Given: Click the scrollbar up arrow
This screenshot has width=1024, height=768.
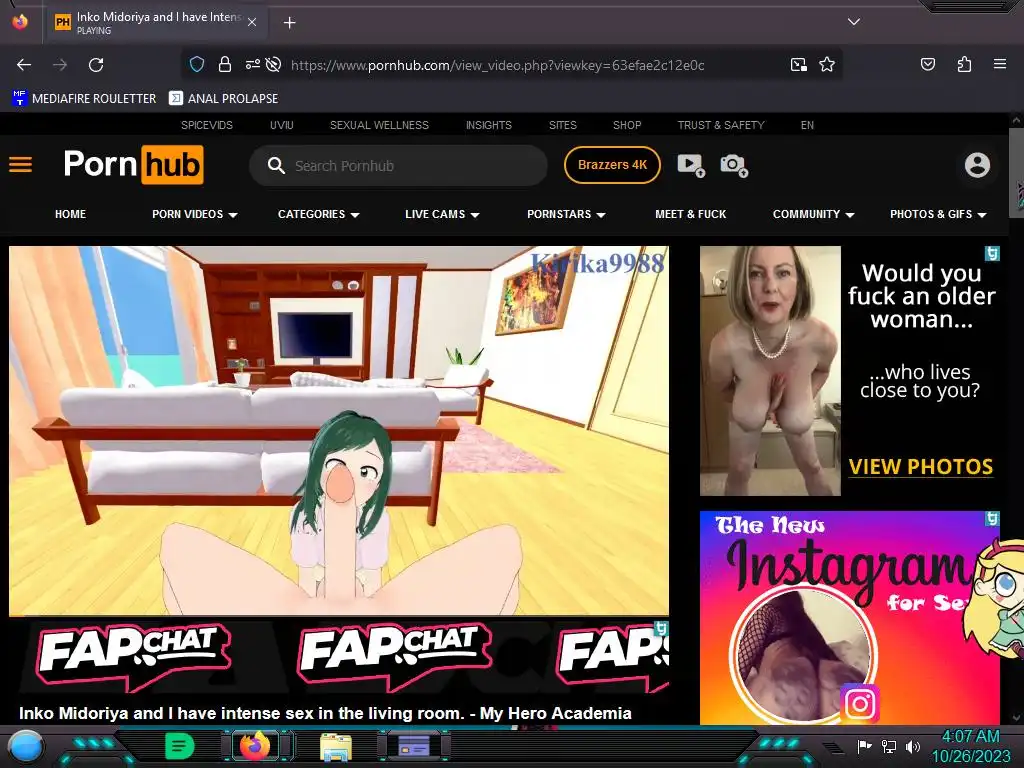Looking at the screenshot, I should pyautogui.click(x=1016, y=120).
